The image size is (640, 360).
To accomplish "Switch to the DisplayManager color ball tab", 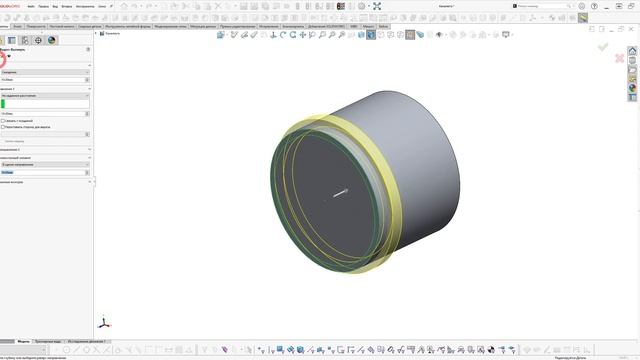I will pos(52,40).
